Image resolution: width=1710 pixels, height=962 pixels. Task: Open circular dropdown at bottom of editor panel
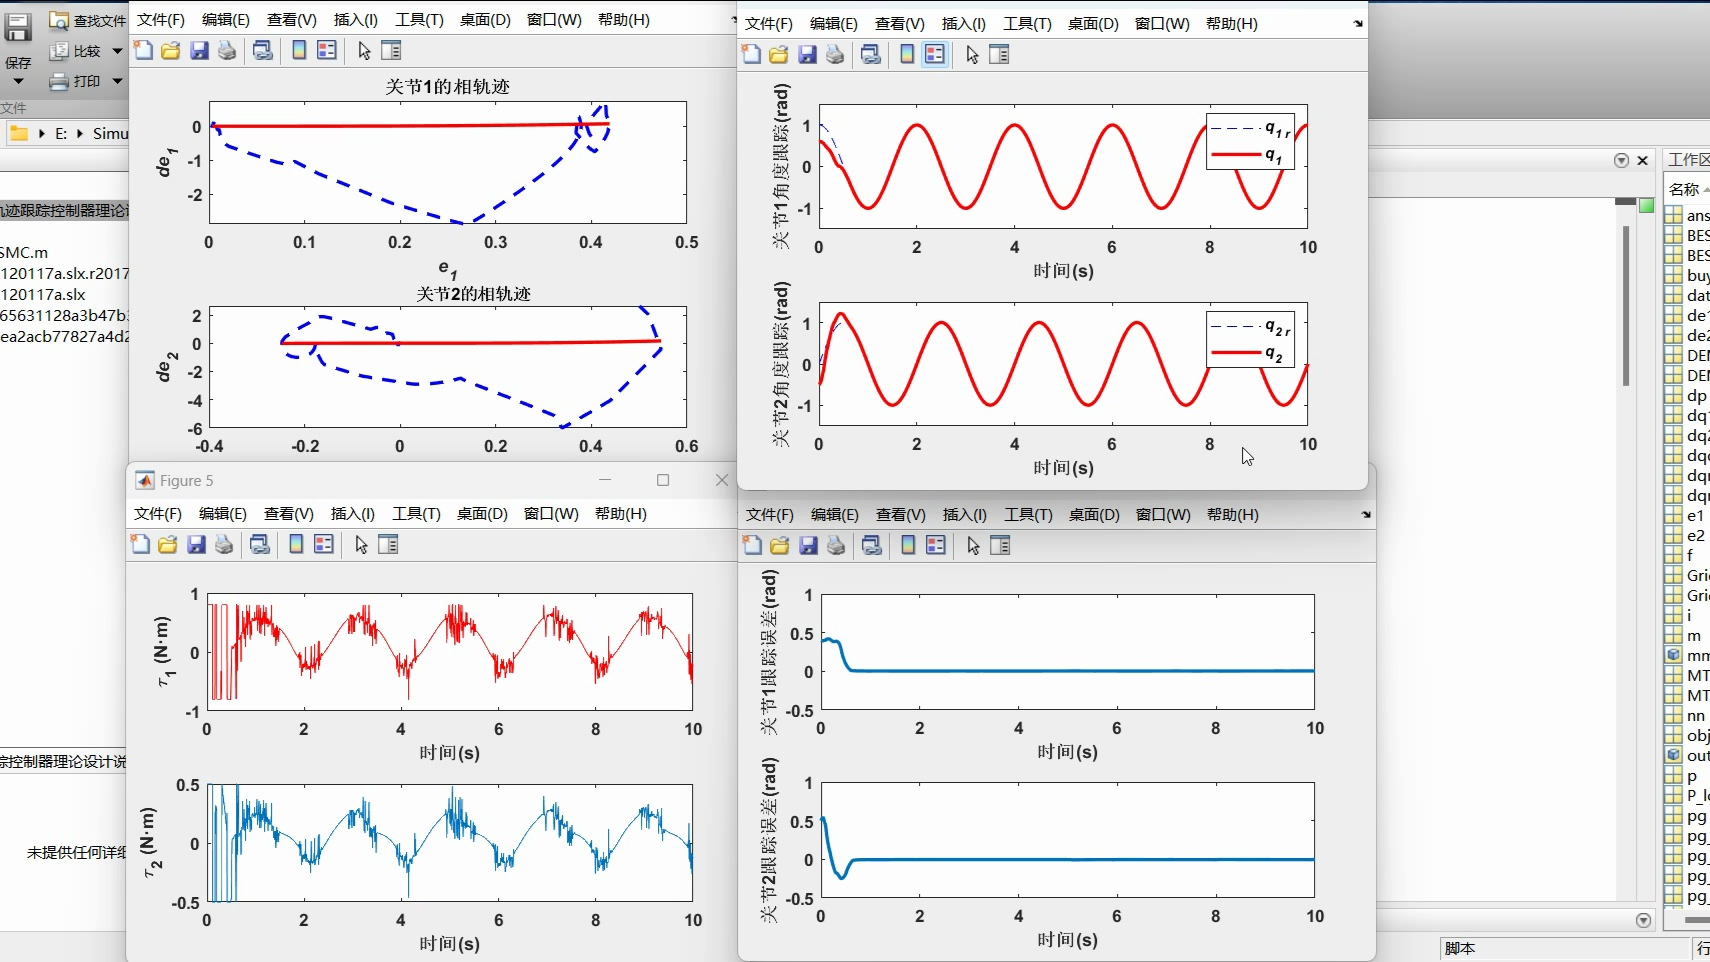click(x=1643, y=920)
